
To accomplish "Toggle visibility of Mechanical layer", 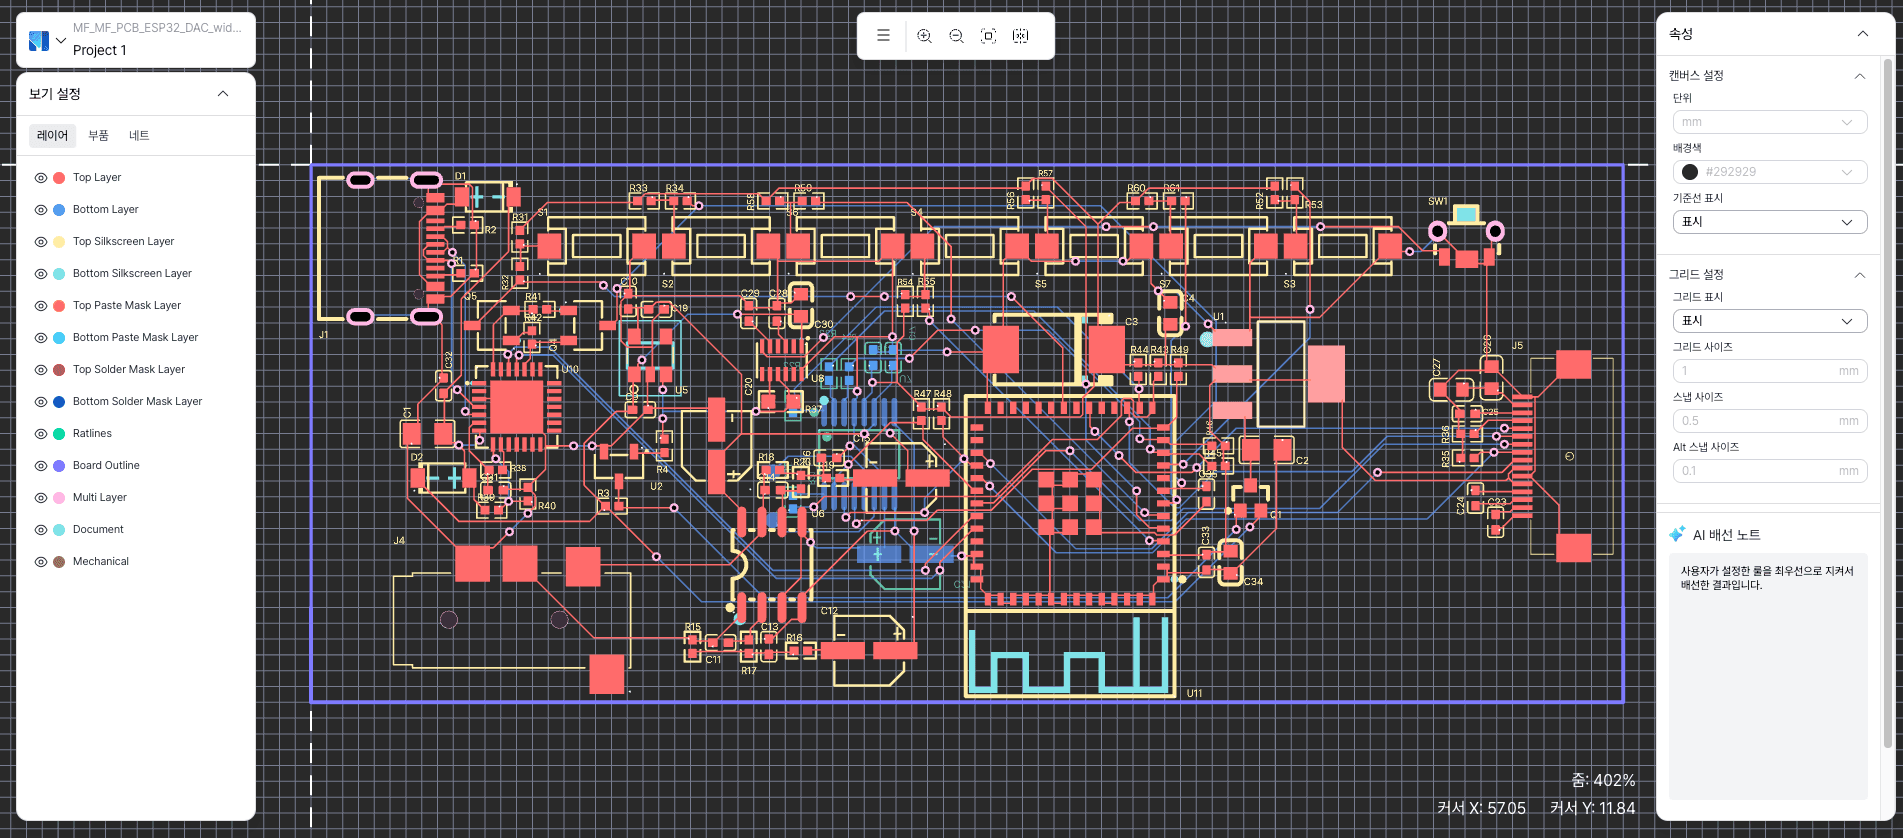I will [41, 562].
